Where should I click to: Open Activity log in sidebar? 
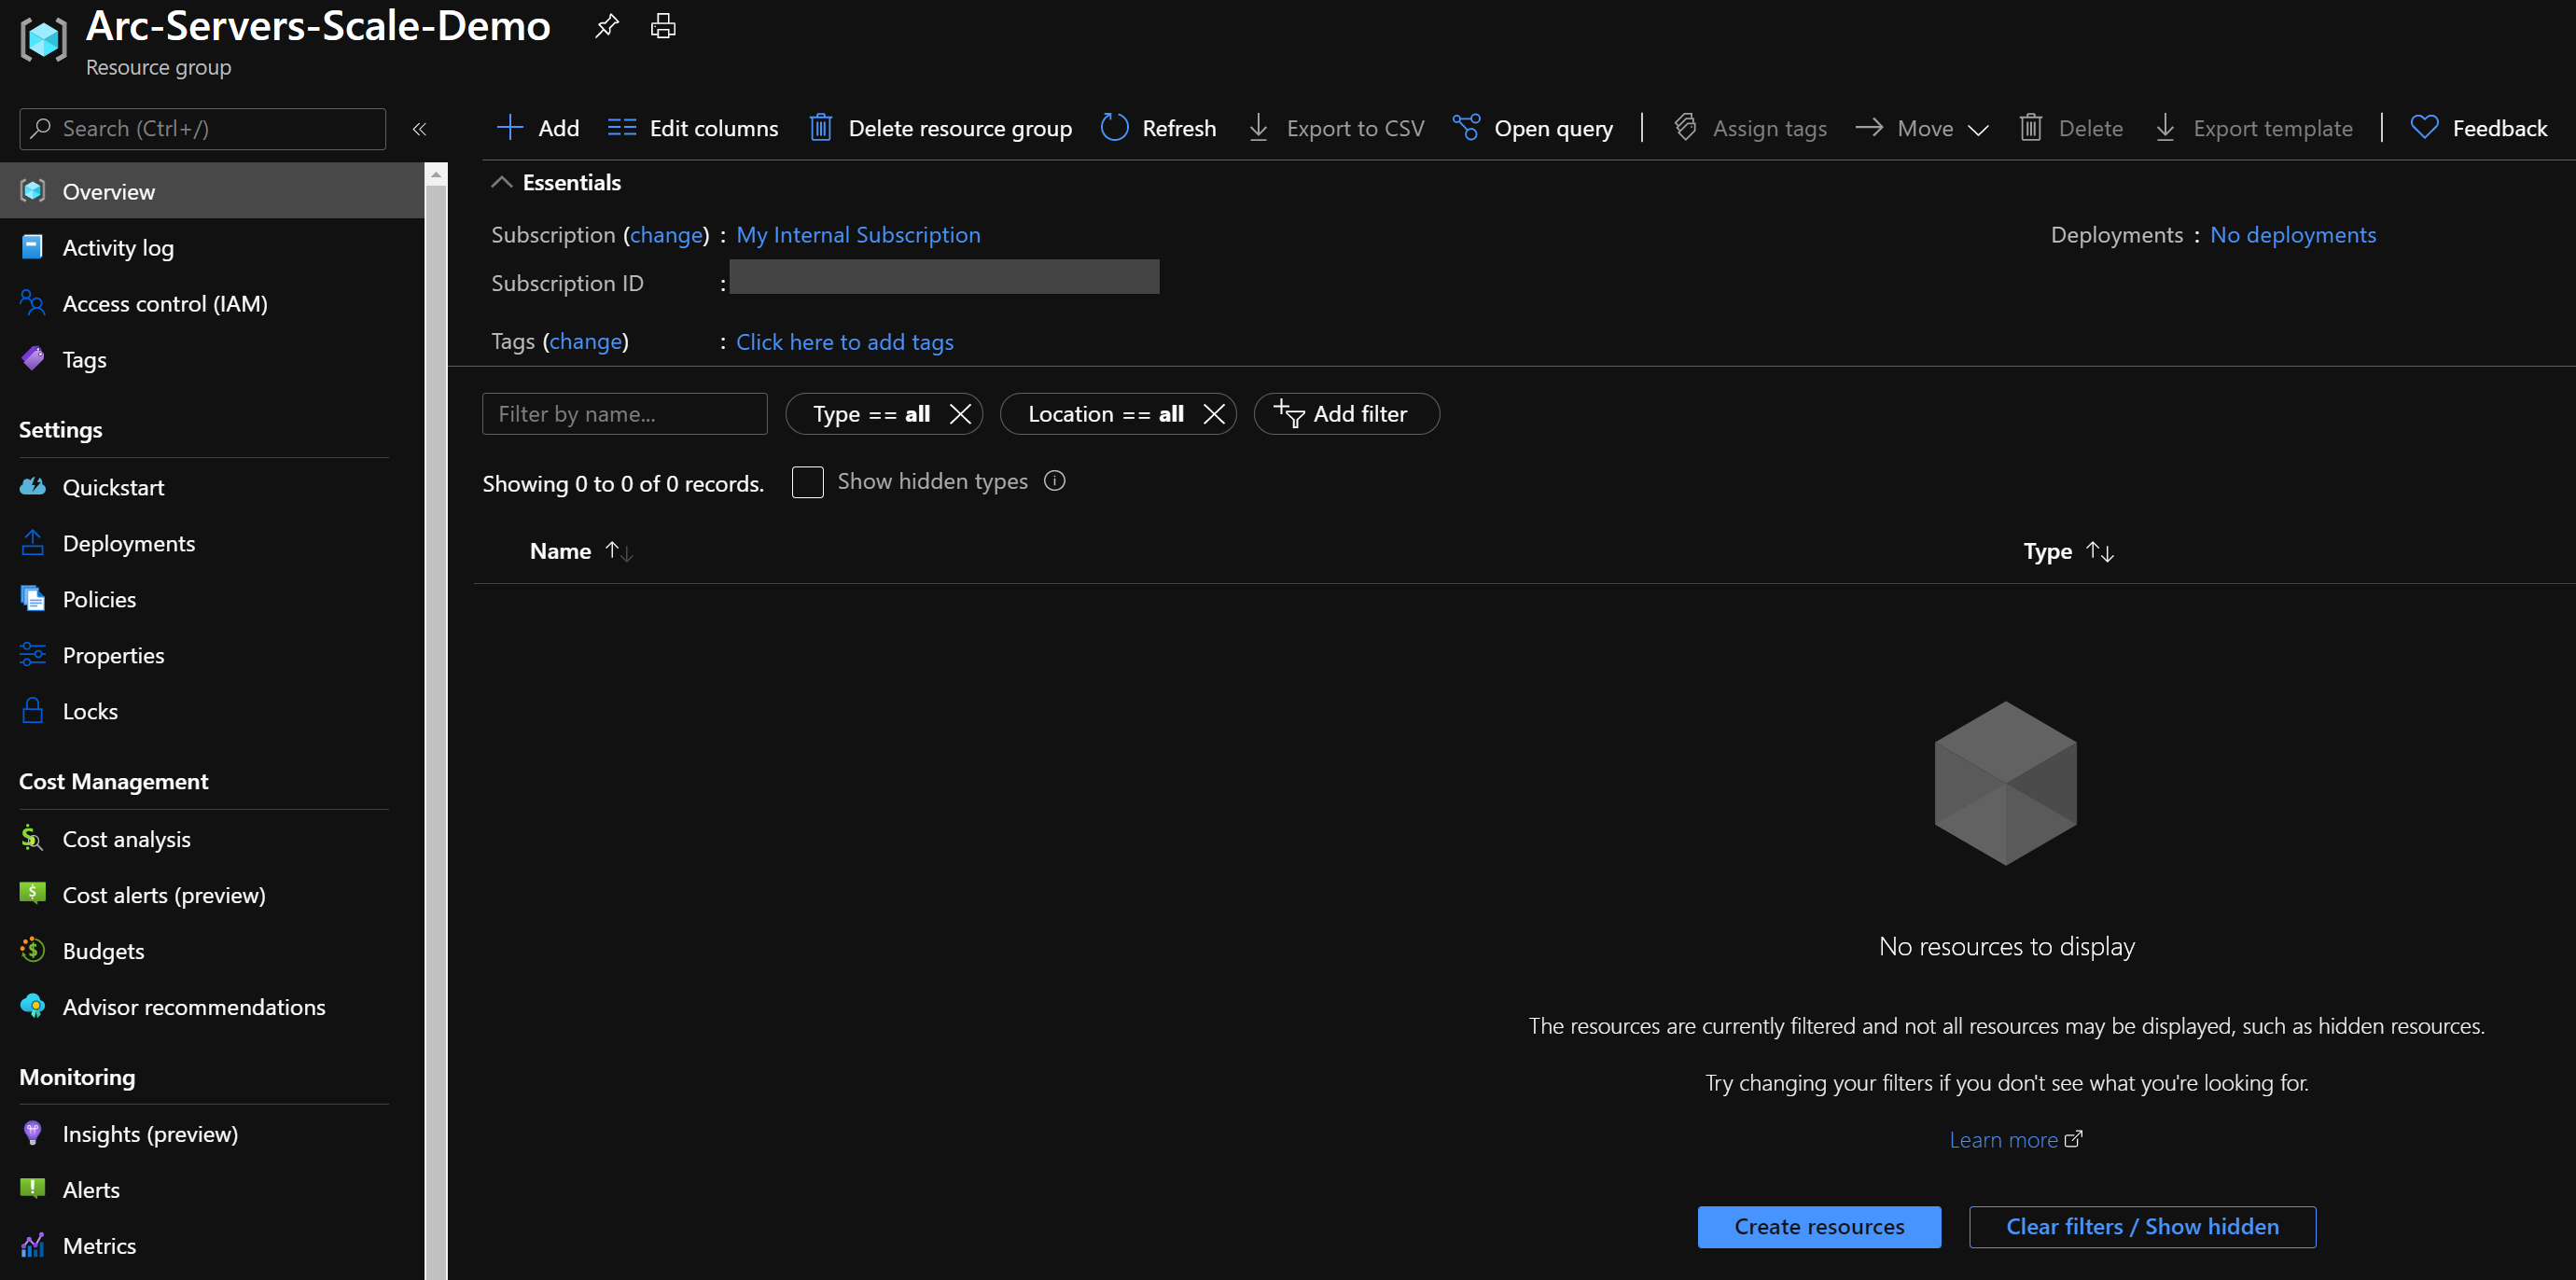point(118,247)
